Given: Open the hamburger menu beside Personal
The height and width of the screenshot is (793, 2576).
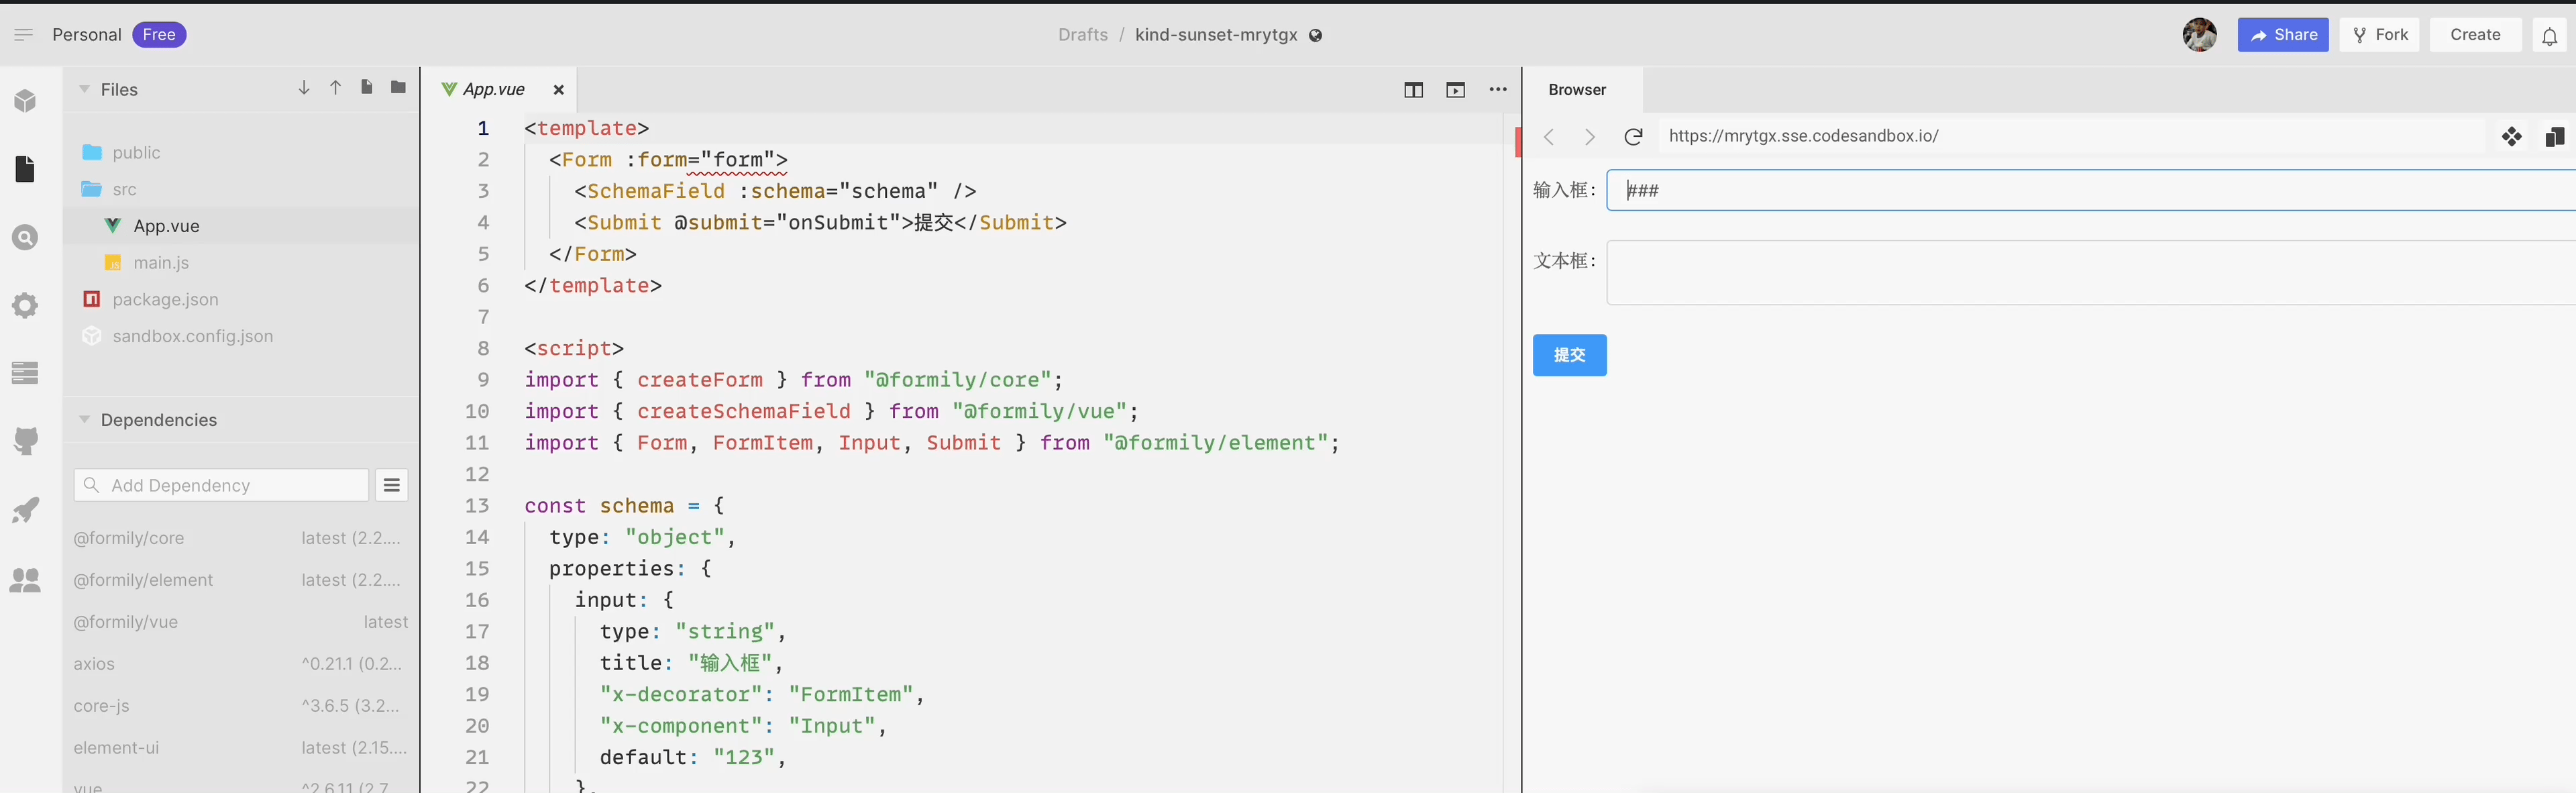Looking at the screenshot, I should [23, 35].
